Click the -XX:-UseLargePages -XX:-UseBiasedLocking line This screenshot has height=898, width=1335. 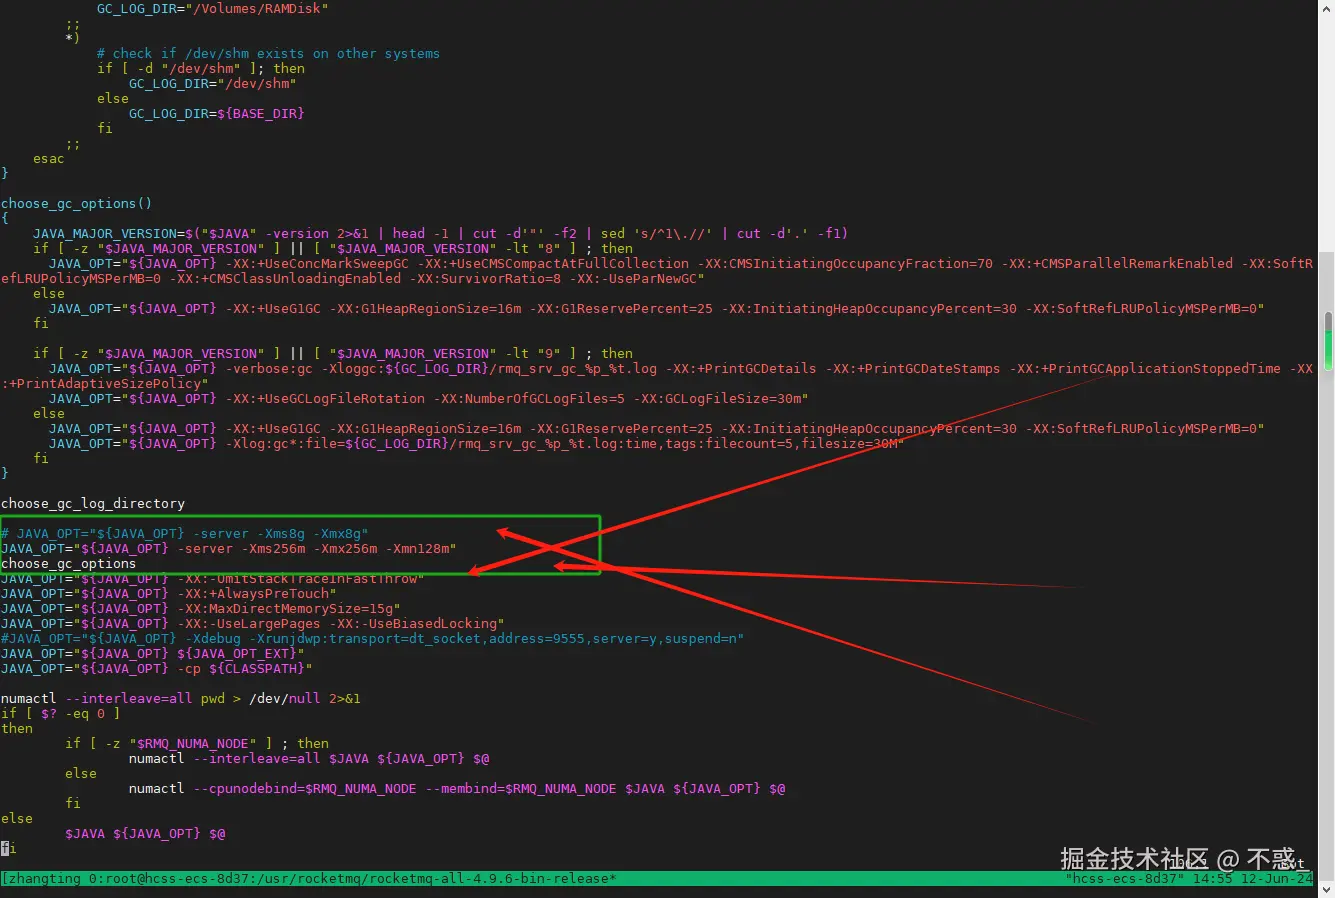tap(252, 623)
